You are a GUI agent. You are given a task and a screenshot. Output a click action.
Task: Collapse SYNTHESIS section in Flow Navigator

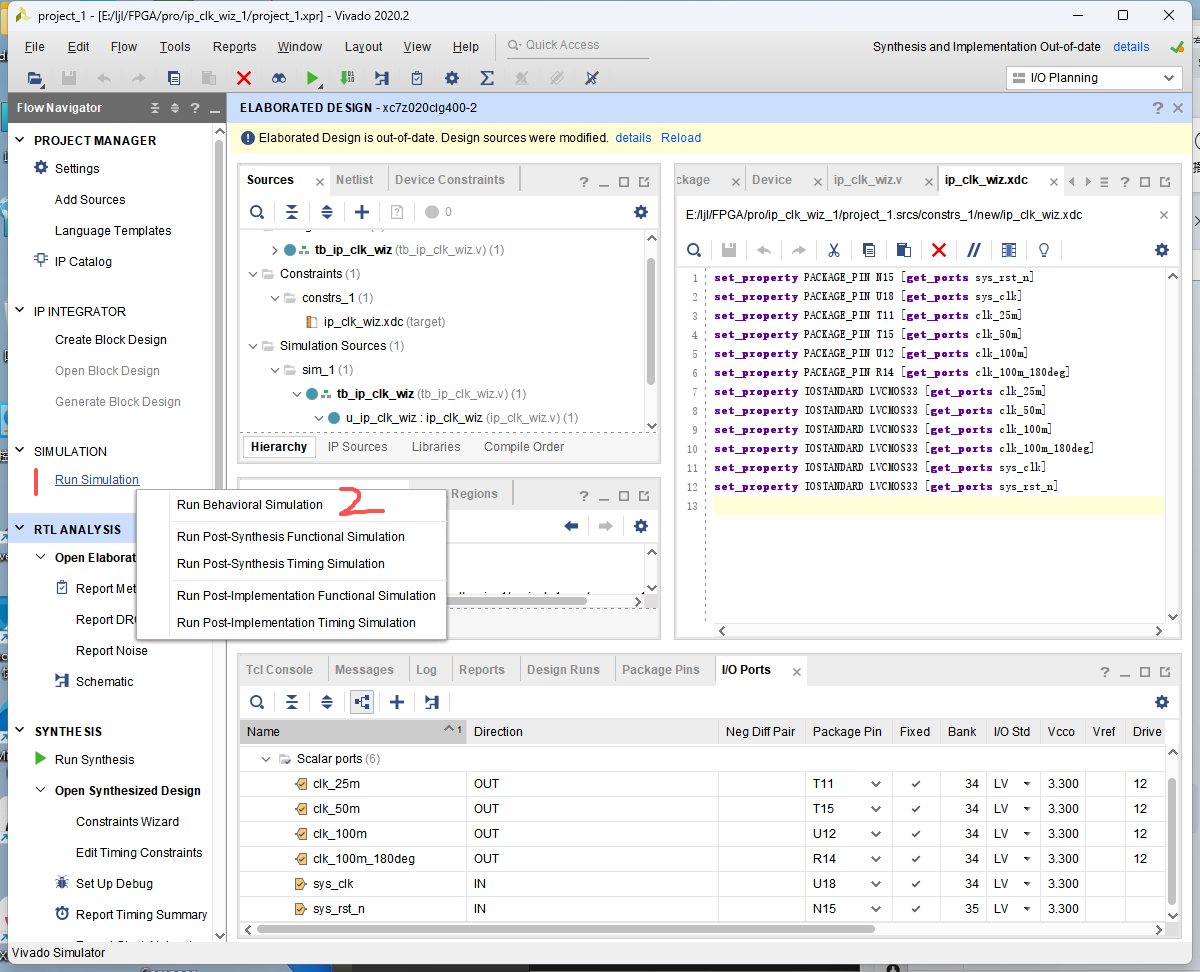tap(20, 731)
